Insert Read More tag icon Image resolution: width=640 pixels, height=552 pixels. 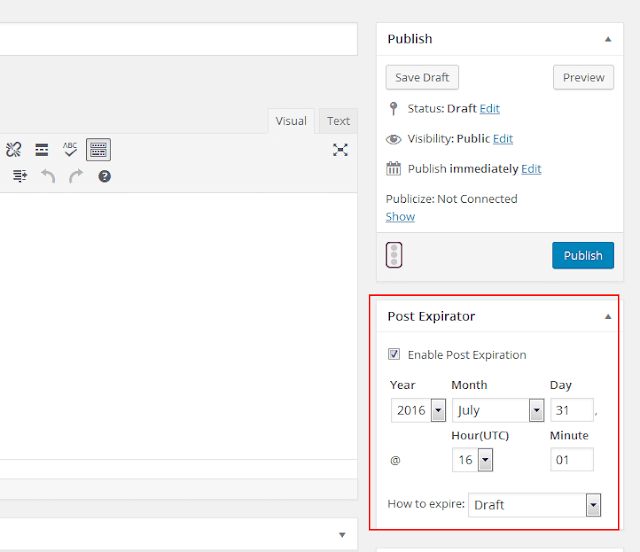point(42,149)
